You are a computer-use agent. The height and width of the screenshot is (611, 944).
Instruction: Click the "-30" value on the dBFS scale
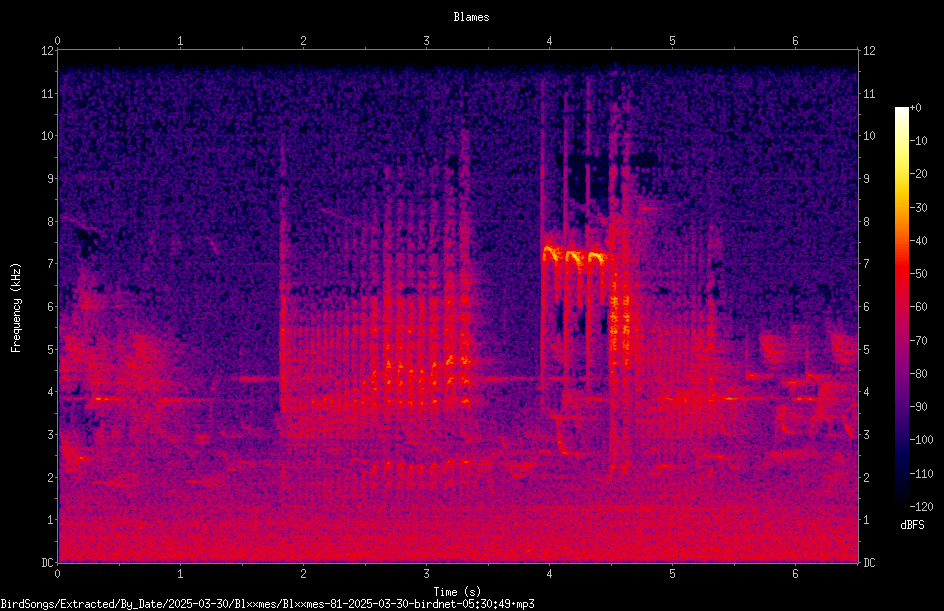918,208
